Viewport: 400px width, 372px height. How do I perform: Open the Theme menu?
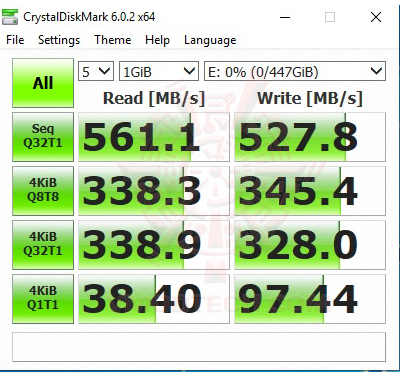(113, 40)
